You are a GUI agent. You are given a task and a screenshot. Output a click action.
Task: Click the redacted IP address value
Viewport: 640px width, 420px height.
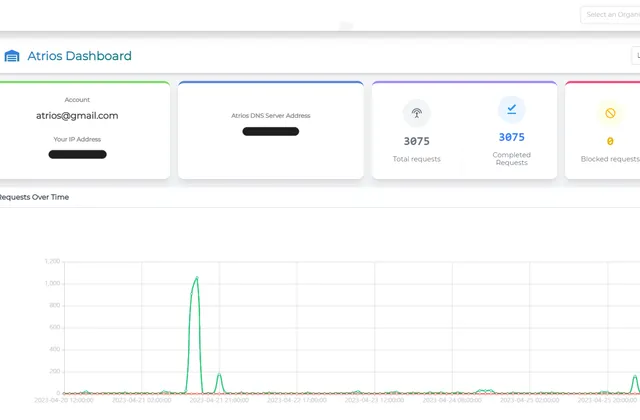click(78, 154)
